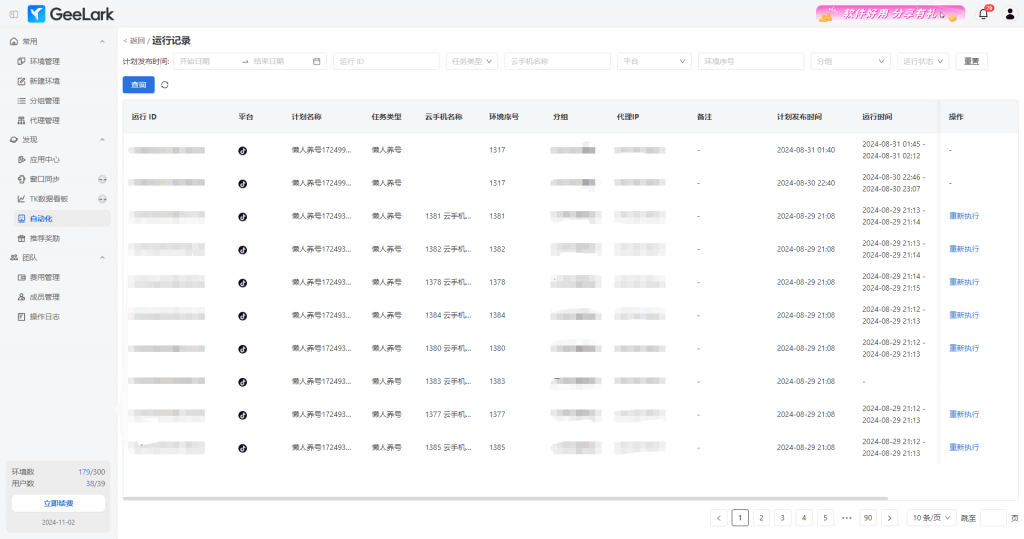Click the 重置 button

(971, 61)
